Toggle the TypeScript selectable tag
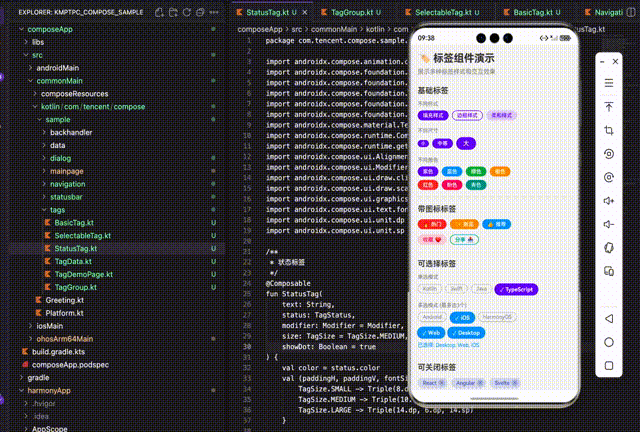The width and height of the screenshot is (640, 432). pos(516,289)
